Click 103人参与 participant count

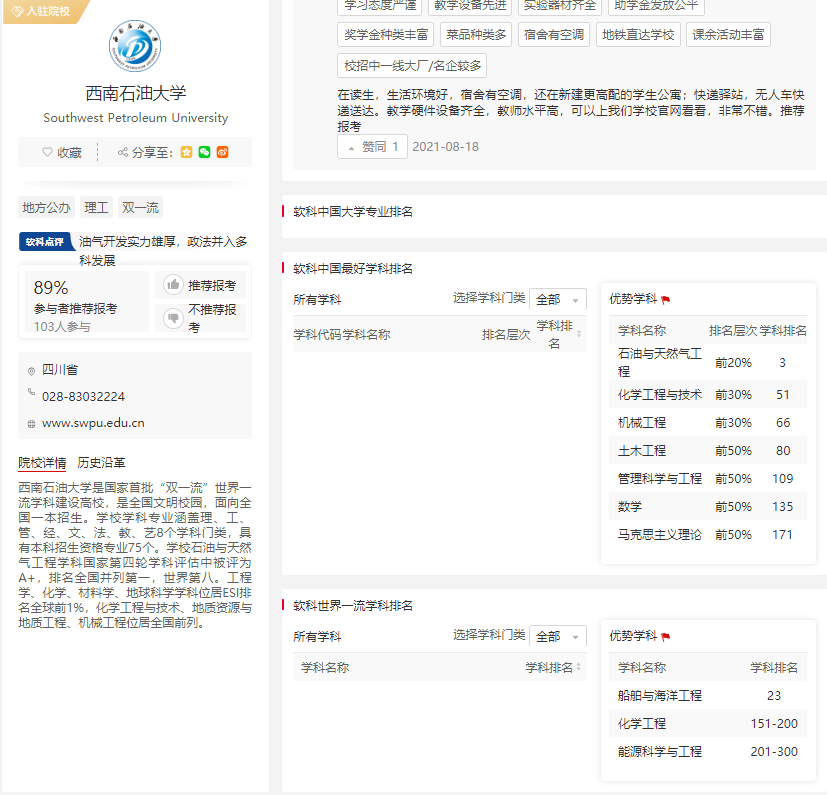[62, 327]
